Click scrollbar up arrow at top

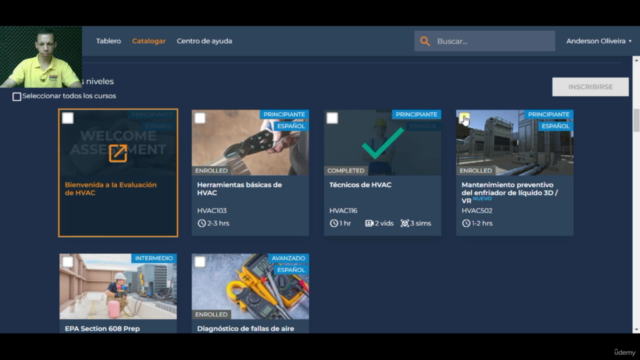click(x=636, y=60)
